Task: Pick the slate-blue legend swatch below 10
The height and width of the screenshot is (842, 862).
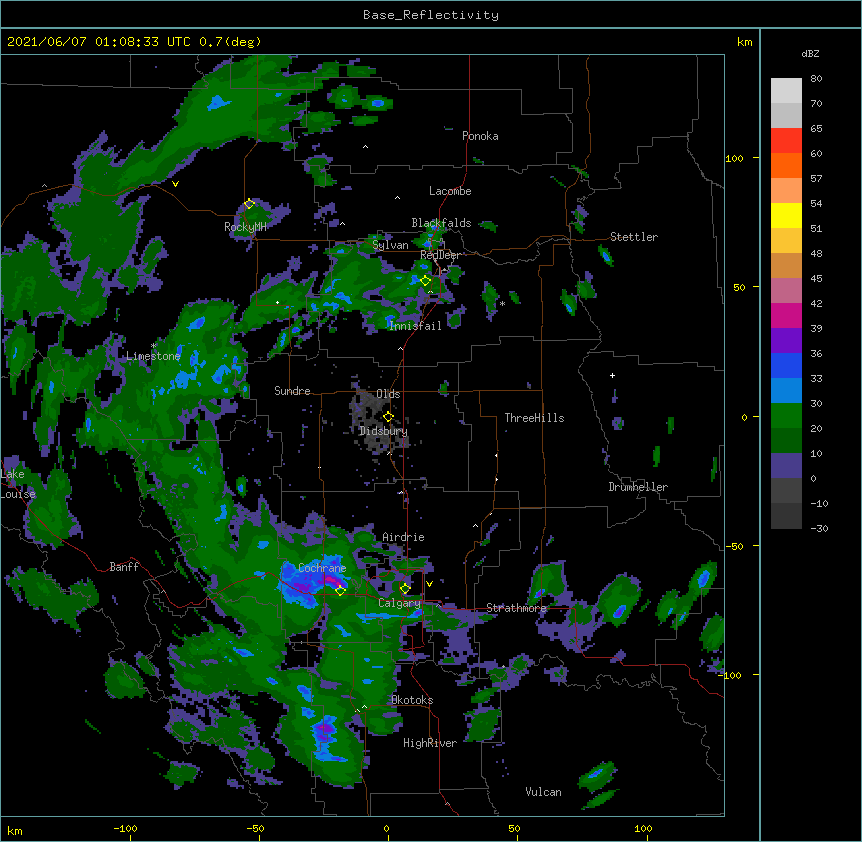Action: point(786,466)
